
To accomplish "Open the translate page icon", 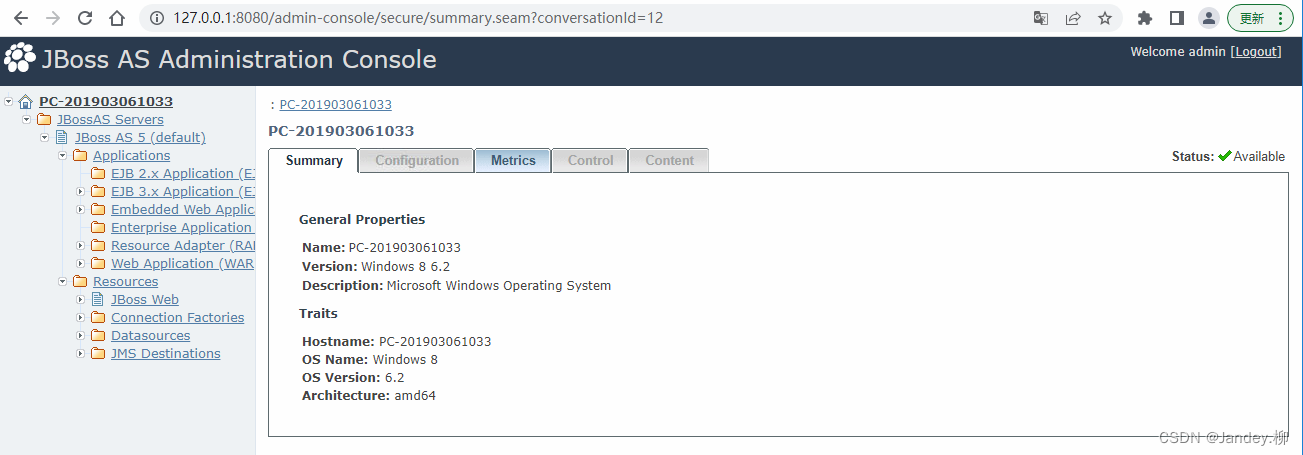I will 1041,18.
